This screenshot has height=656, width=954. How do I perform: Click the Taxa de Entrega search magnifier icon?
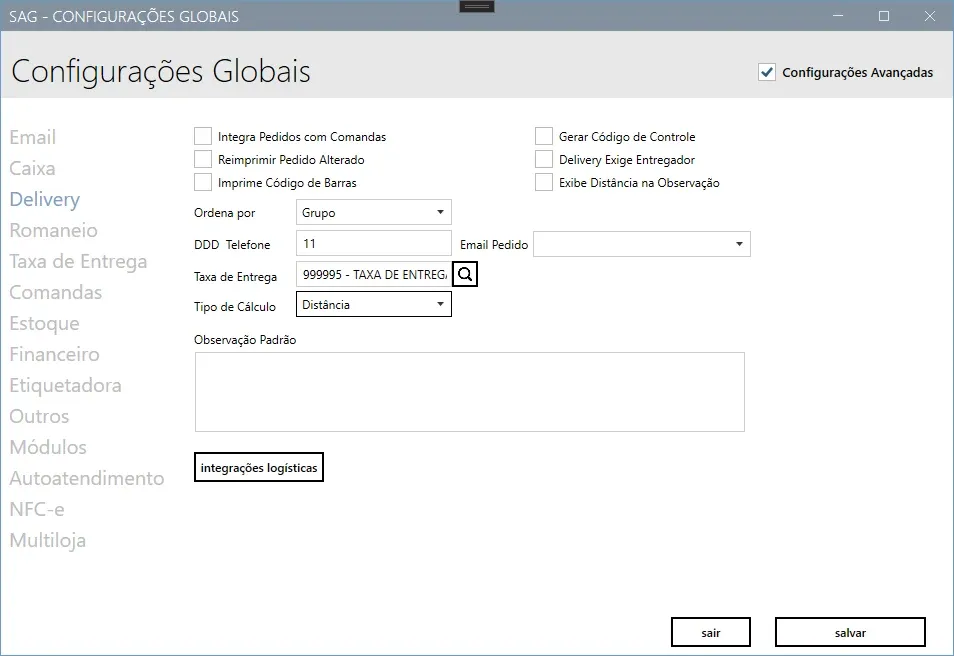click(x=465, y=274)
